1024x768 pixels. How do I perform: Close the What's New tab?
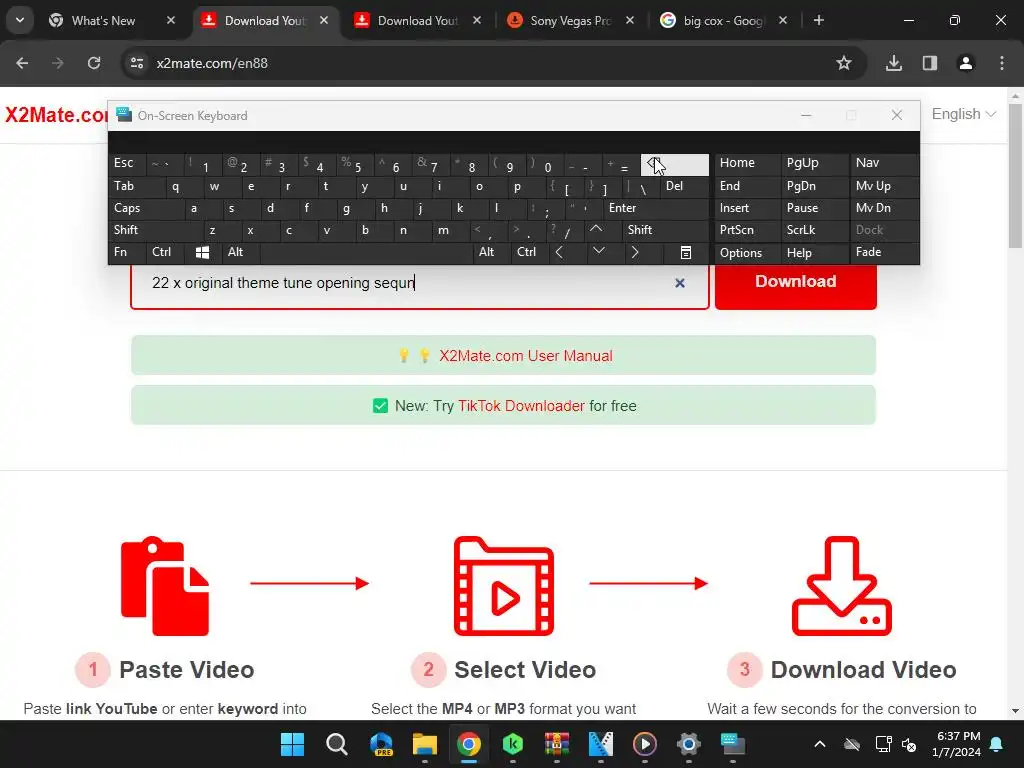[x=170, y=21]
